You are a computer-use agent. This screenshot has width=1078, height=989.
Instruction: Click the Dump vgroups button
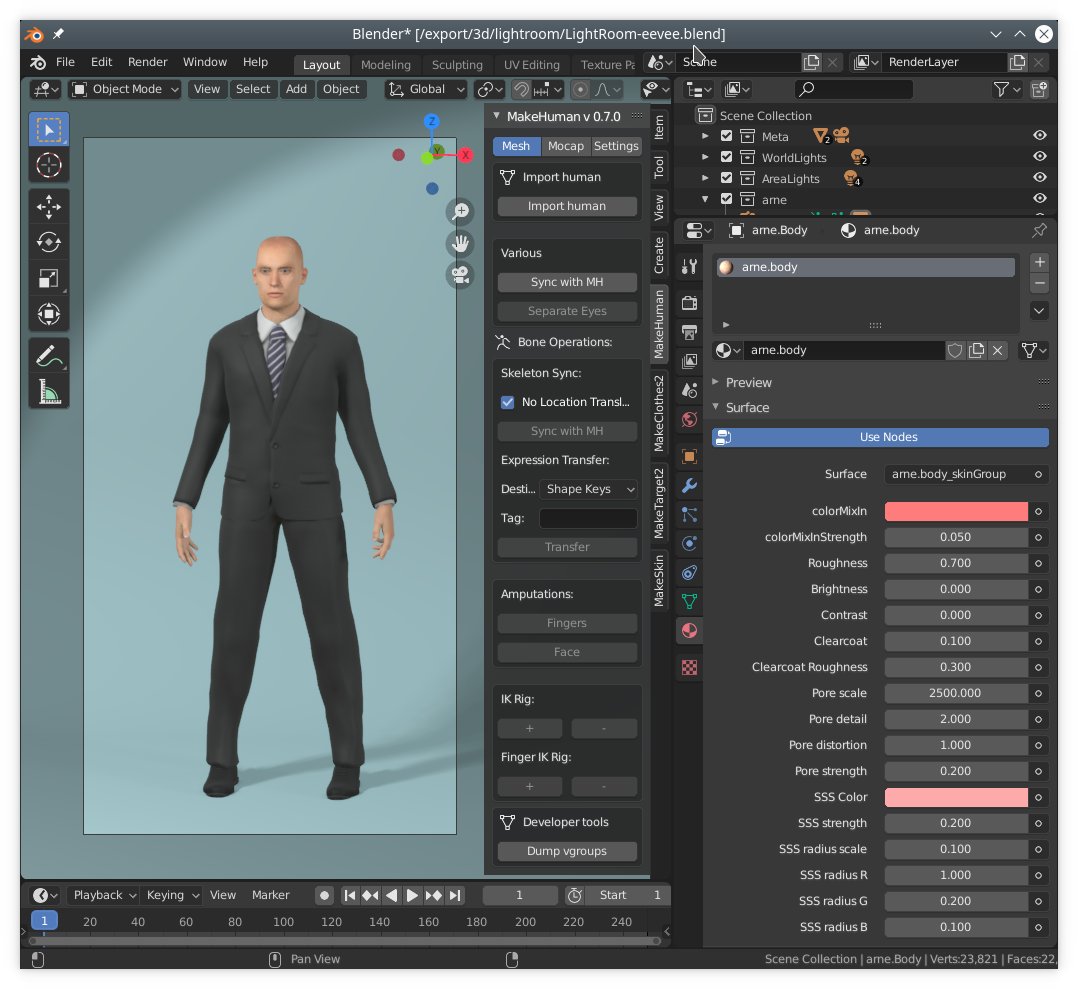[x=567, y=851]
